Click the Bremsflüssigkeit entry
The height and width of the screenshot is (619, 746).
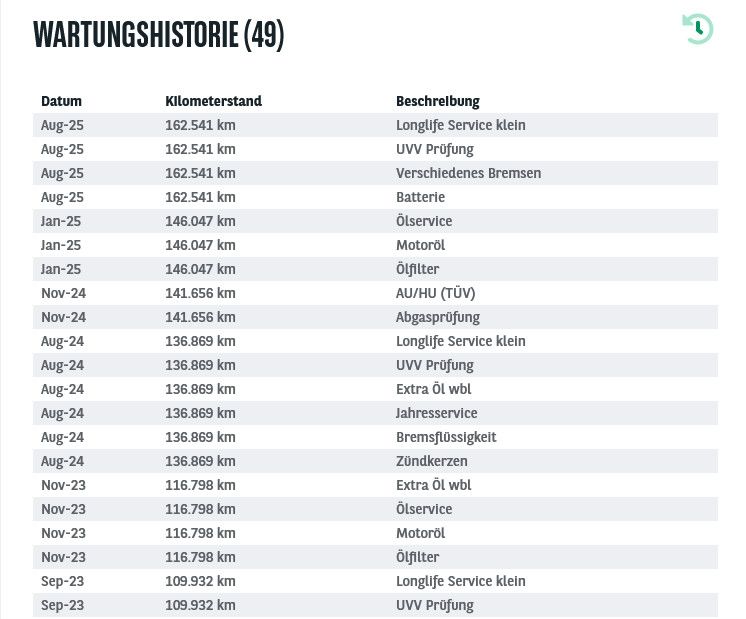(446, 437)
